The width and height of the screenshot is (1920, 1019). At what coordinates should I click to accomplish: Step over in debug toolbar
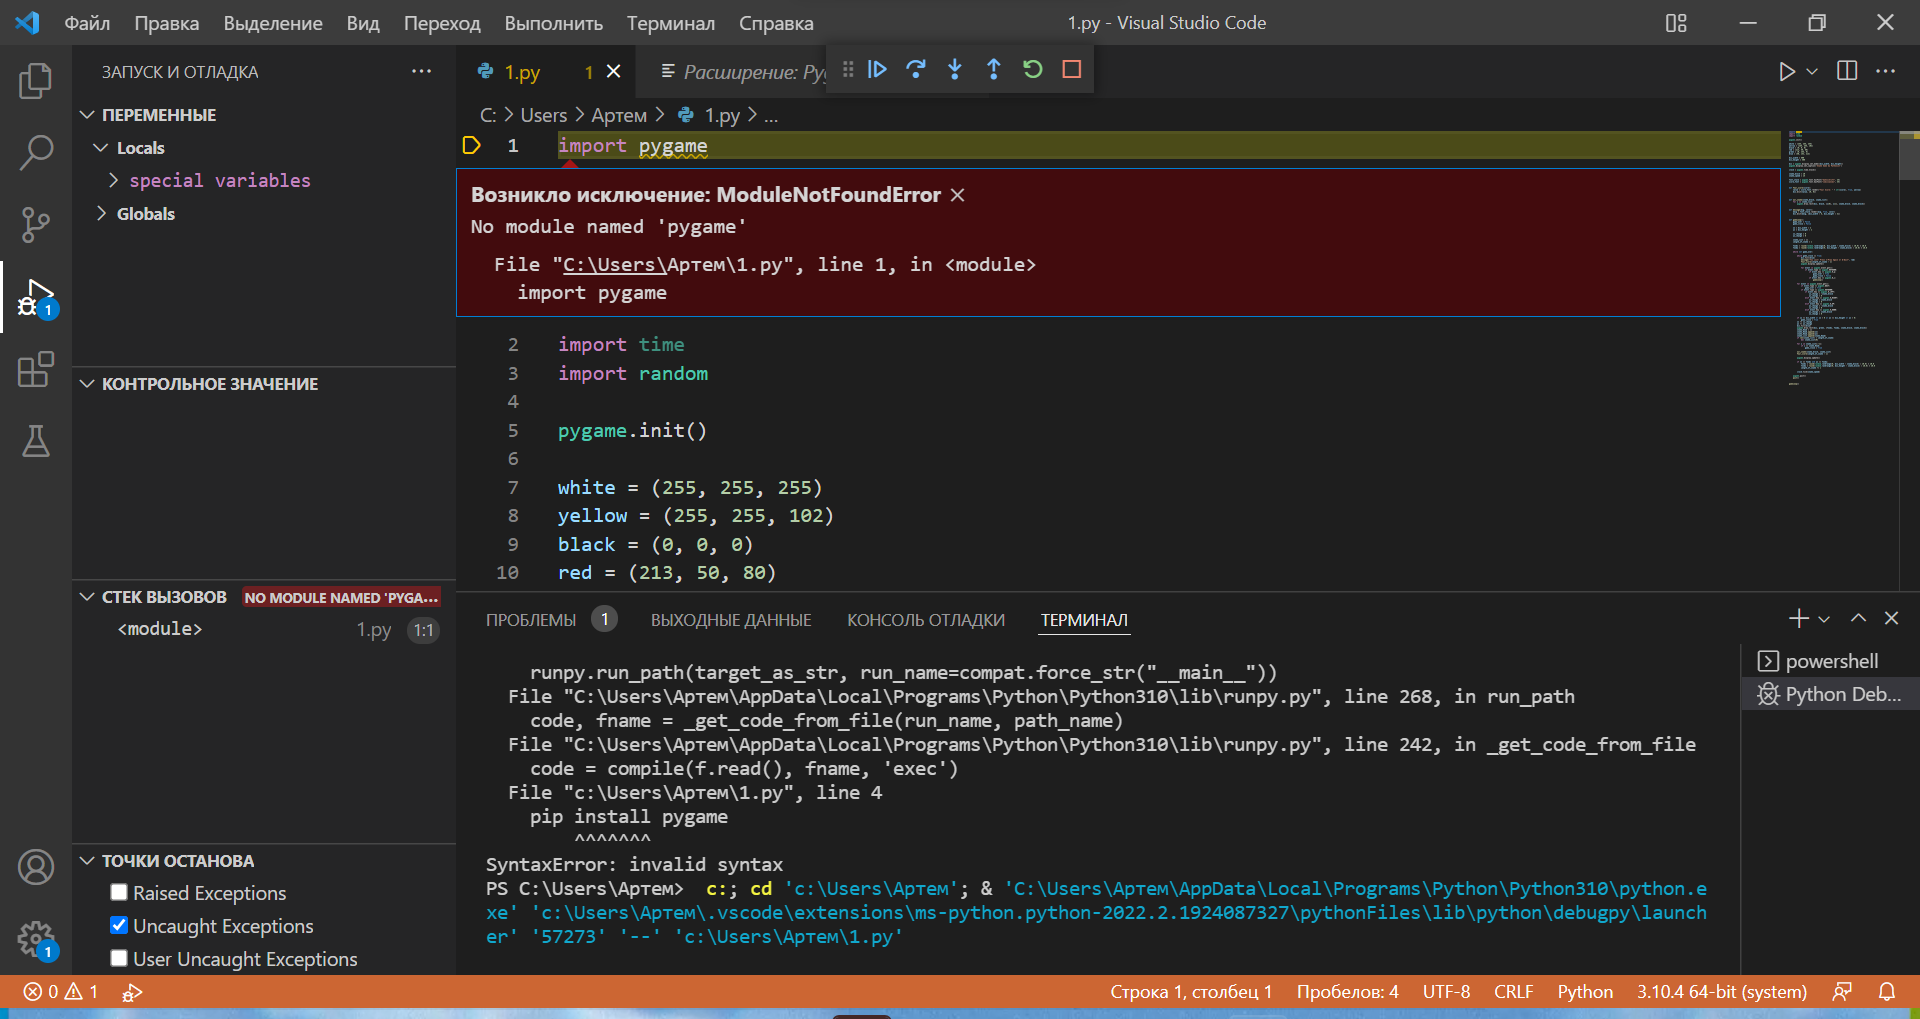click(916, 69)
